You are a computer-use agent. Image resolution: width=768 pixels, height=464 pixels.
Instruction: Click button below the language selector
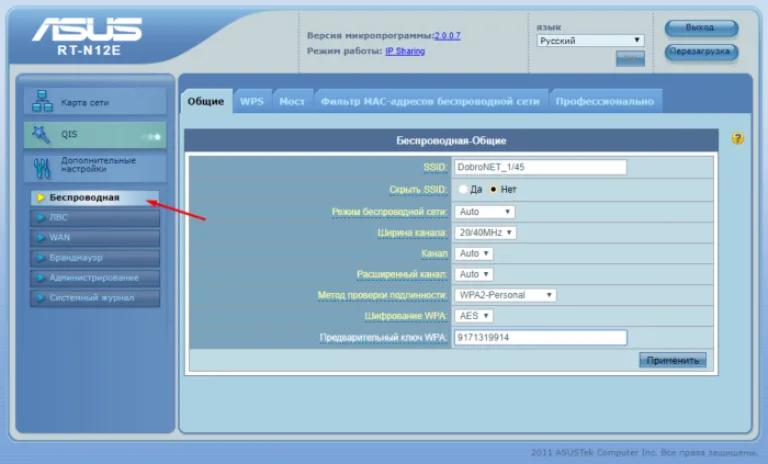click(630, 58)
